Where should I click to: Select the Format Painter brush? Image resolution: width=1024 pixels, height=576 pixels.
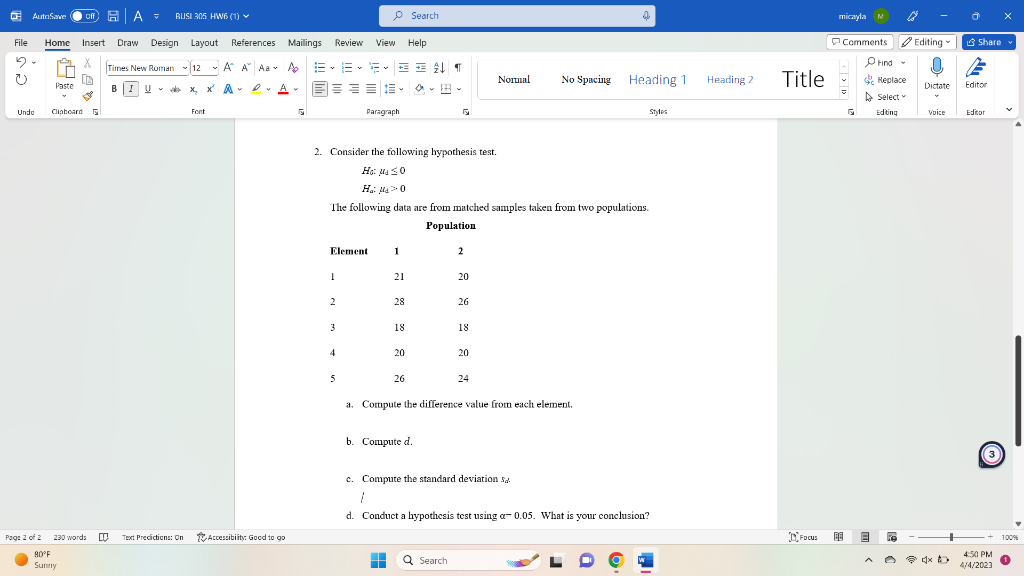(x=88, y=96)
